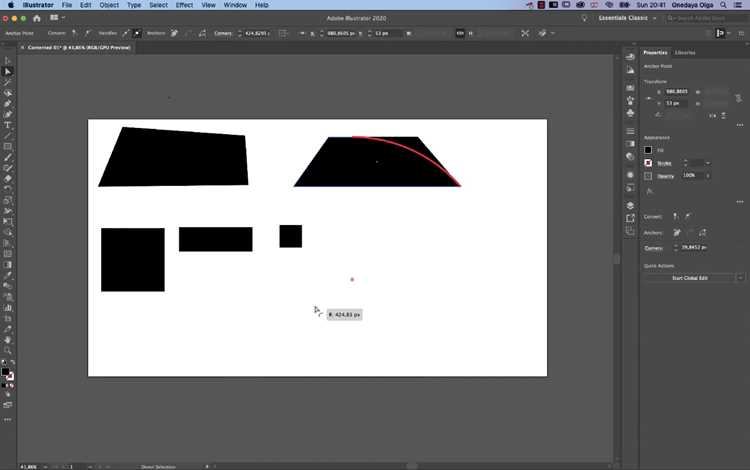Open Opacity options link in Appearance
Screen dimensions: 750x470
pyautogui.click(x=665, y=176)
